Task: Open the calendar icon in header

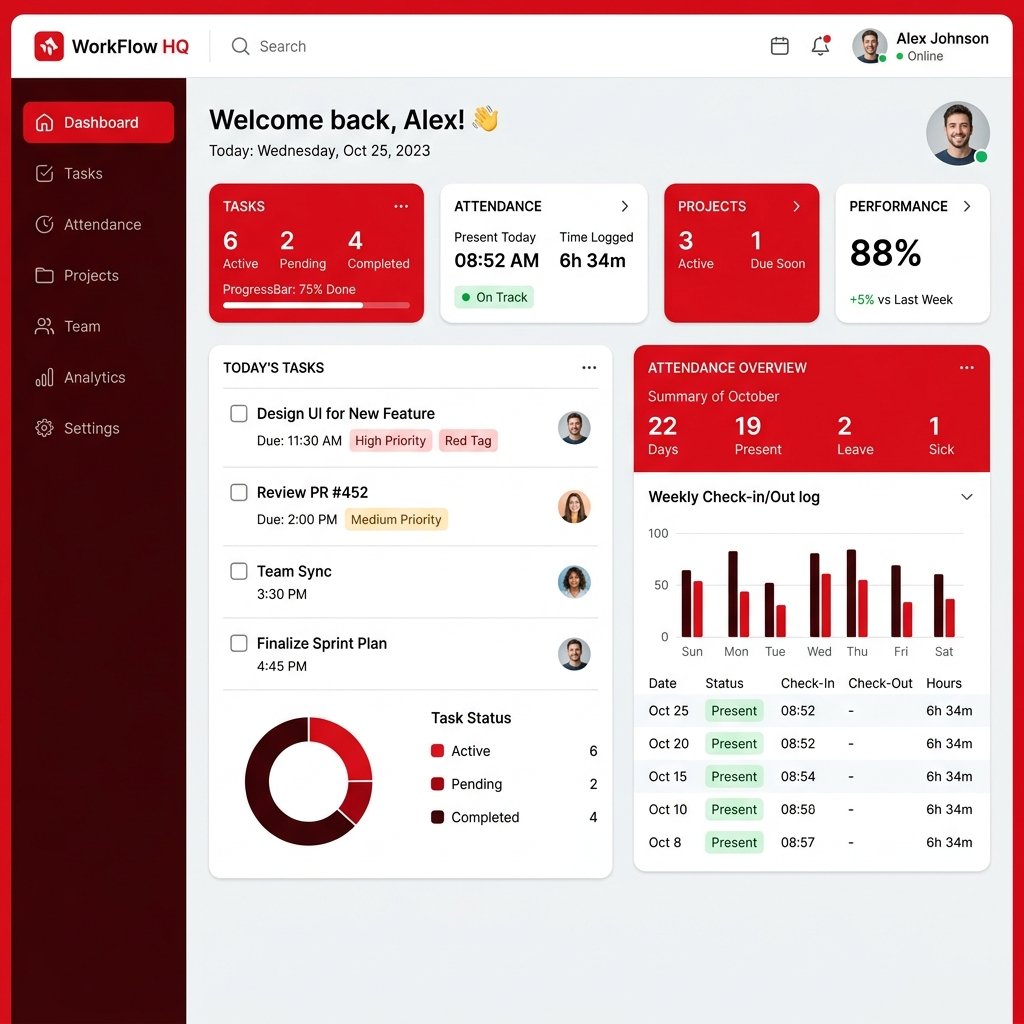Action: (x=780, y=46)
